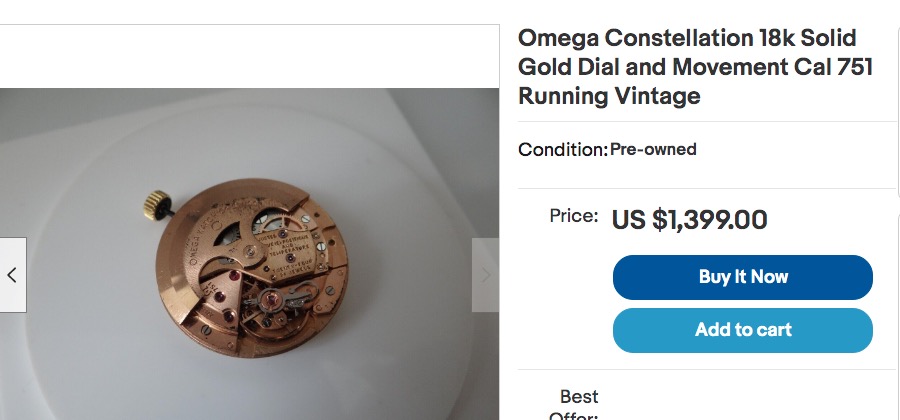Select "Omega Constellation 18k Solid" title line
900x420 pixels.
click(687, 38)
